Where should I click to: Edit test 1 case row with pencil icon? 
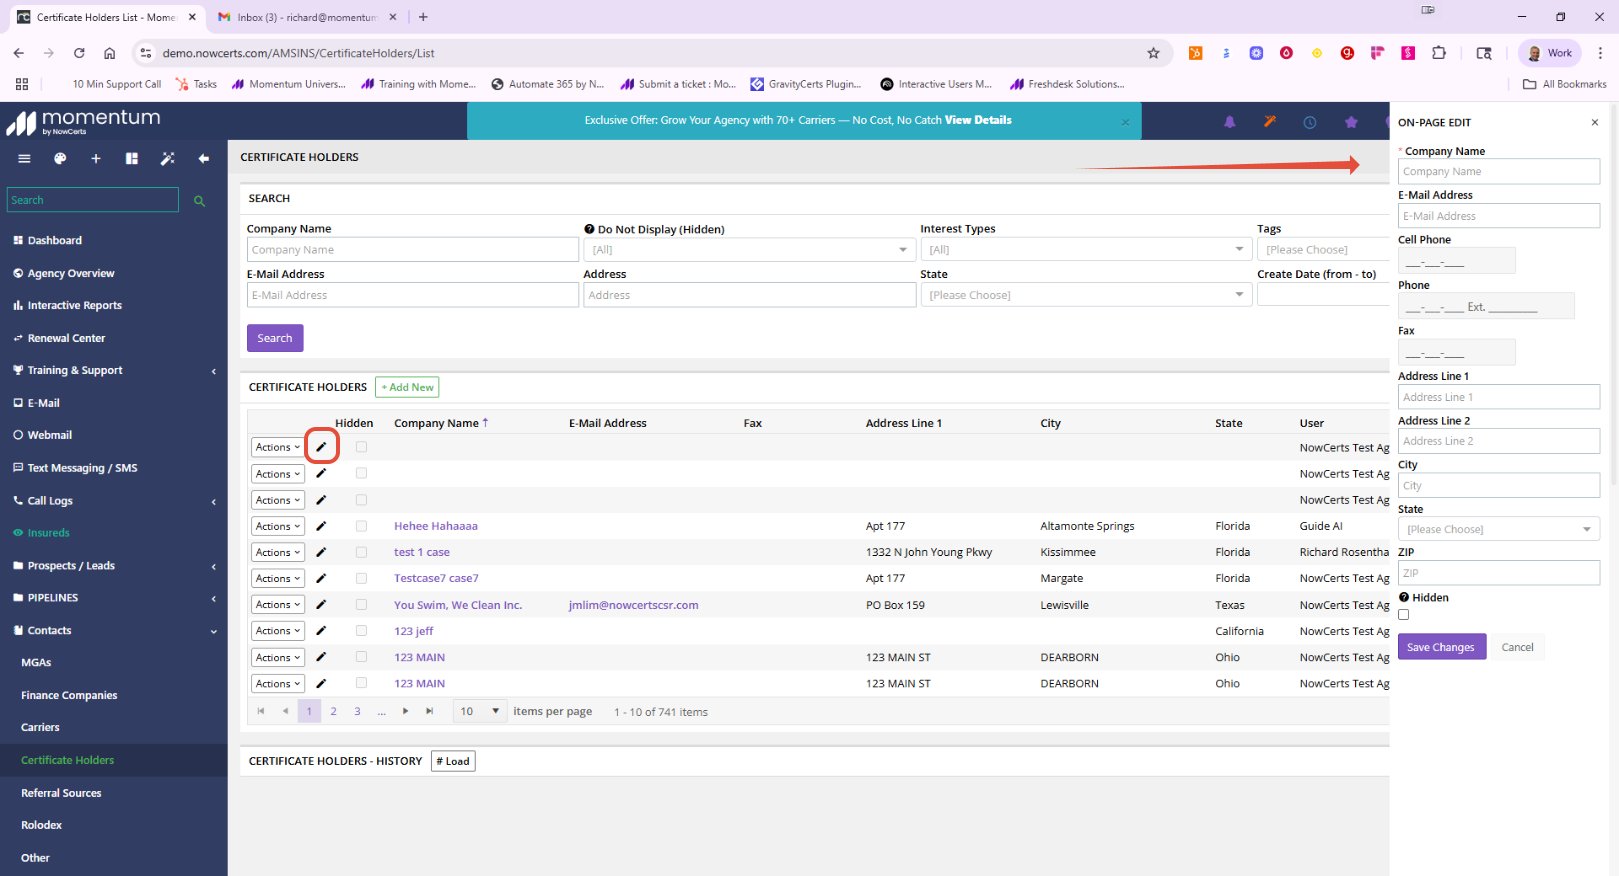click(321, 552)
